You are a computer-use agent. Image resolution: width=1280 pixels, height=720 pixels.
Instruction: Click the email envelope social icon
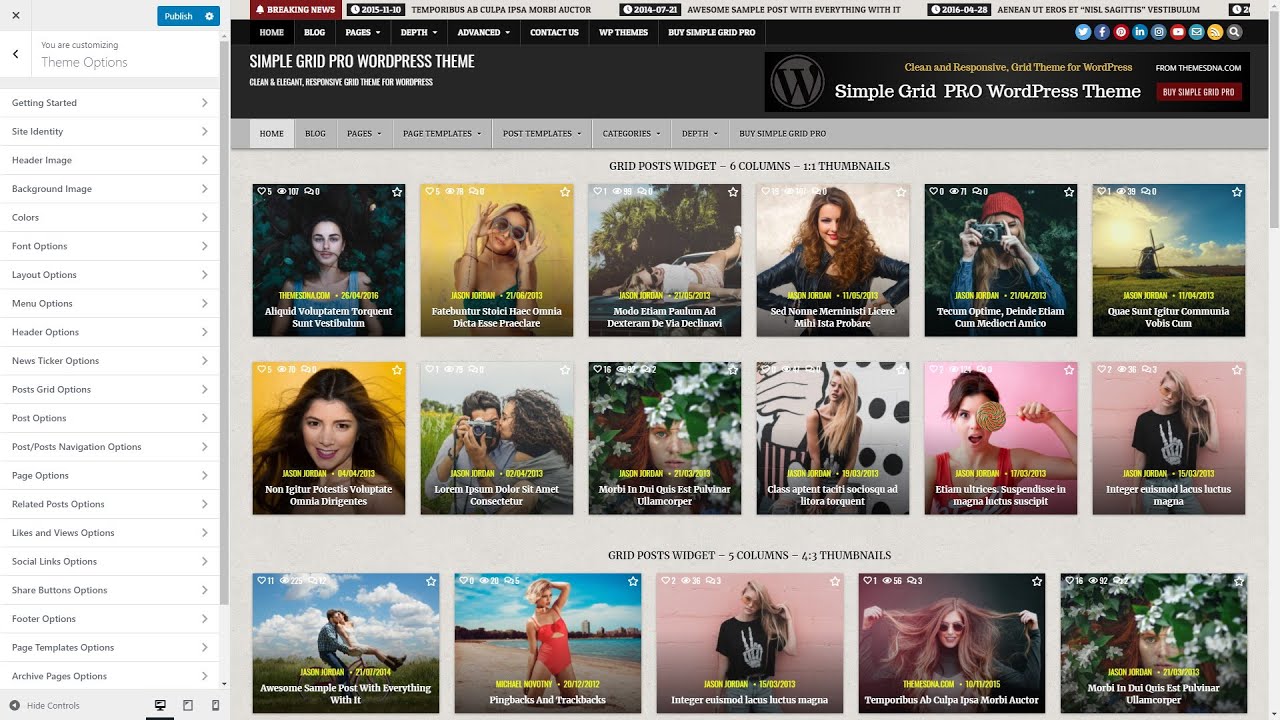click(x=1197, y=32)
